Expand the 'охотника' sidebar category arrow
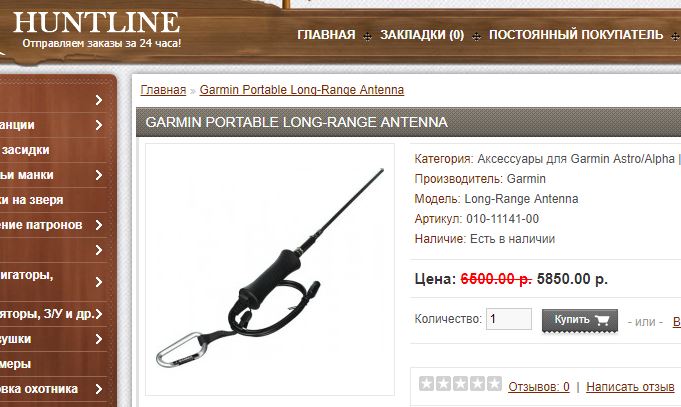 coord(99,389)
